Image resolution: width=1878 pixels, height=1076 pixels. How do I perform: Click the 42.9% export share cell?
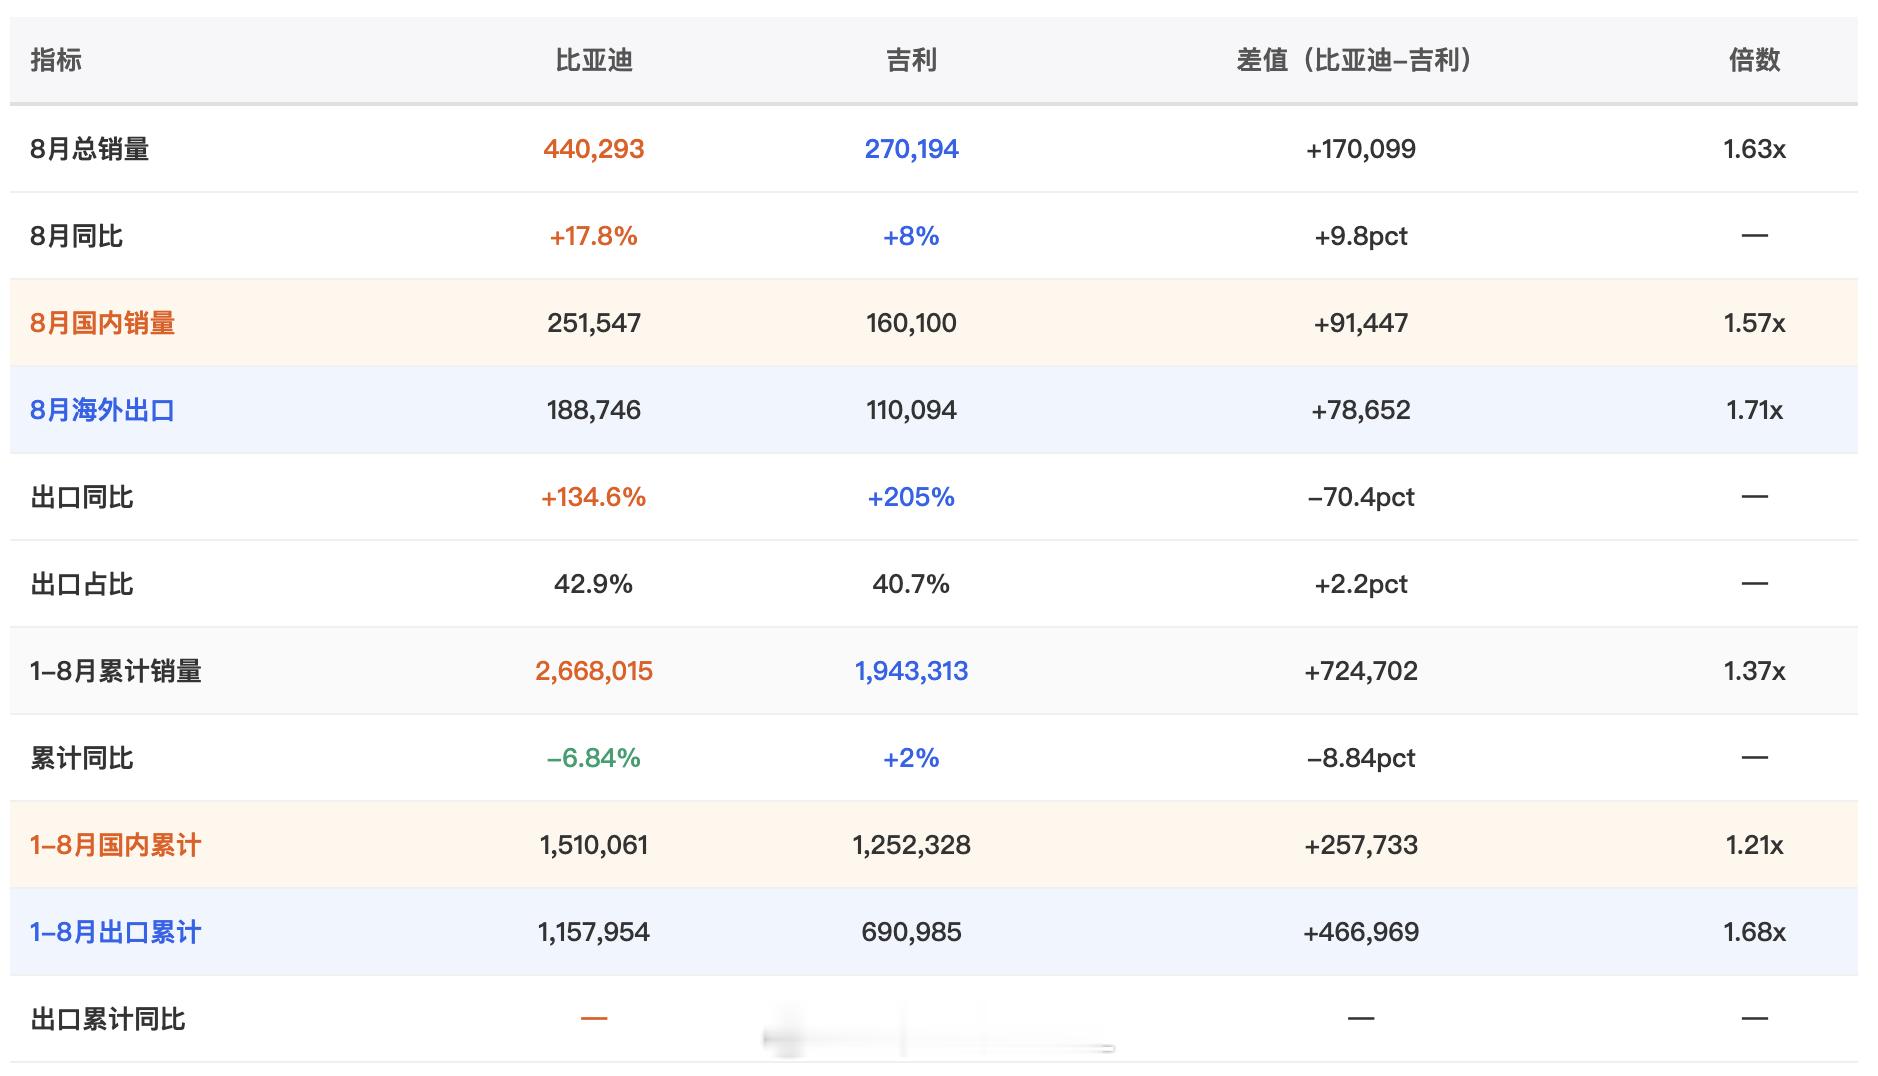(x=594, y=584)
